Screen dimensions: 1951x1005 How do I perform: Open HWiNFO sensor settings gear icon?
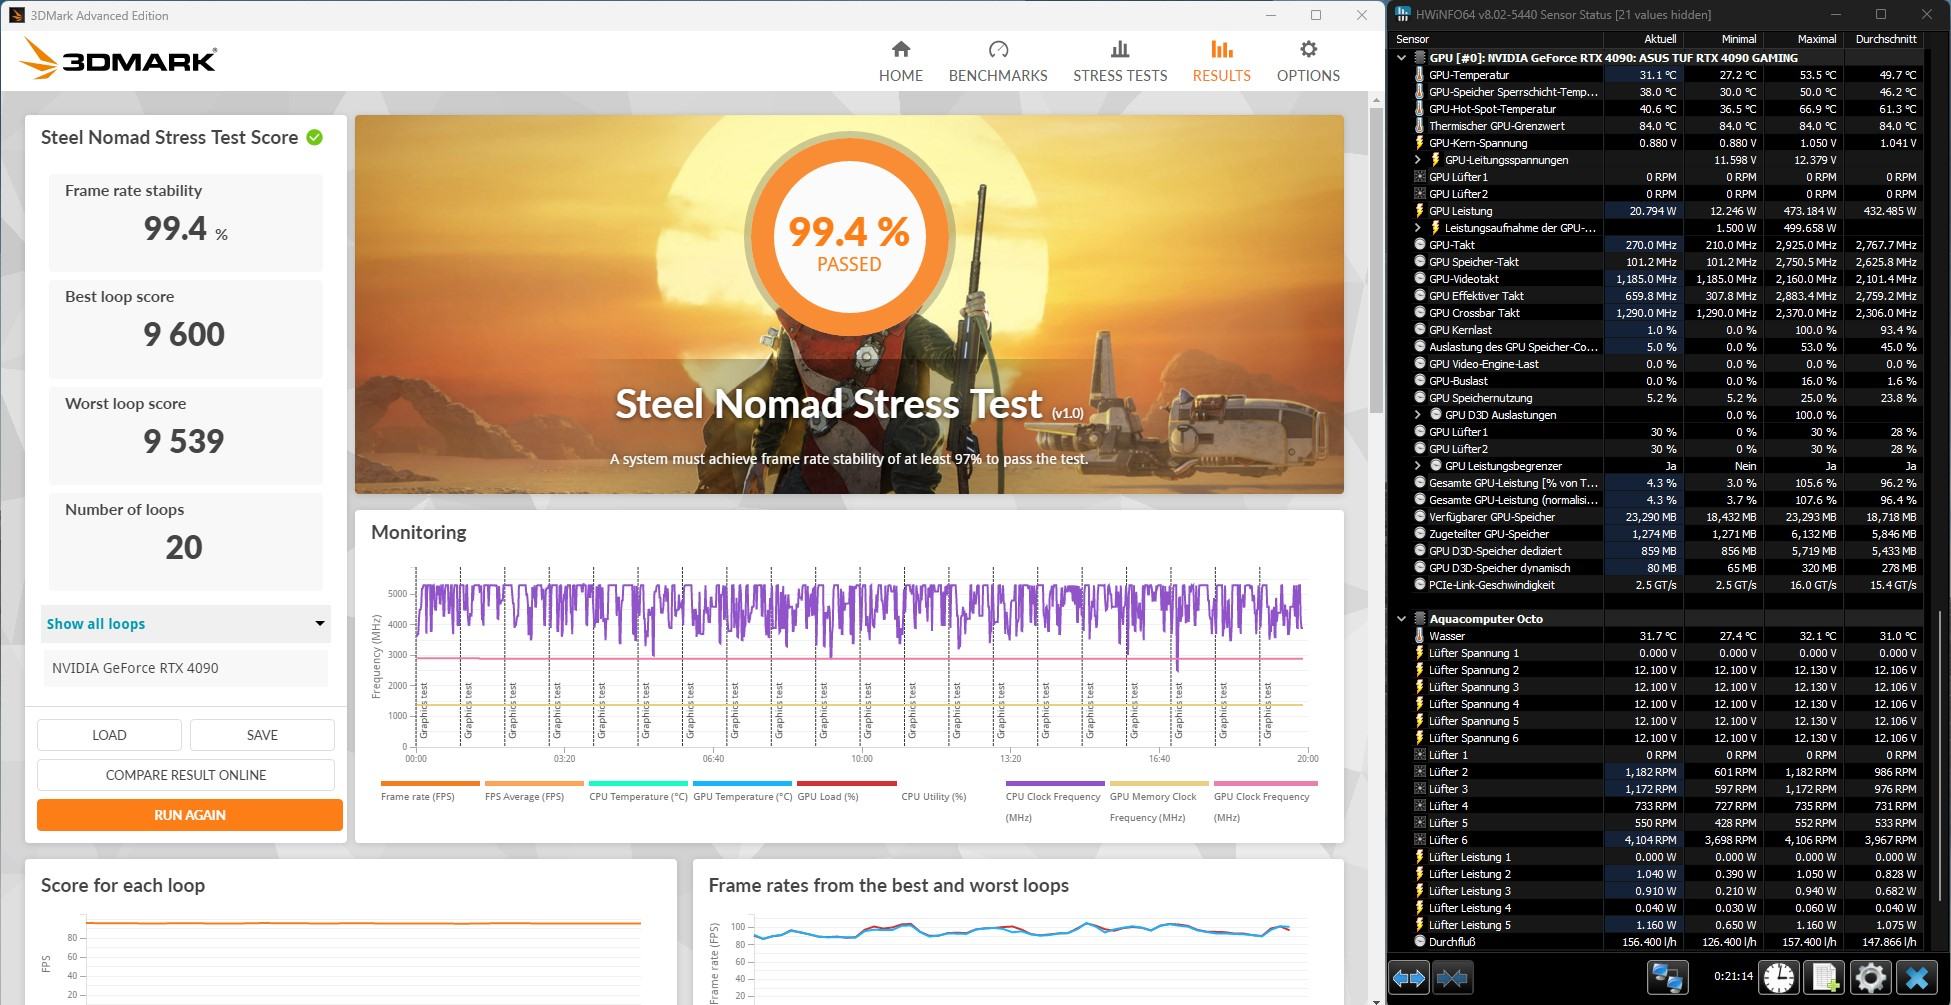pyautogui.click(x=1870, y=977)
